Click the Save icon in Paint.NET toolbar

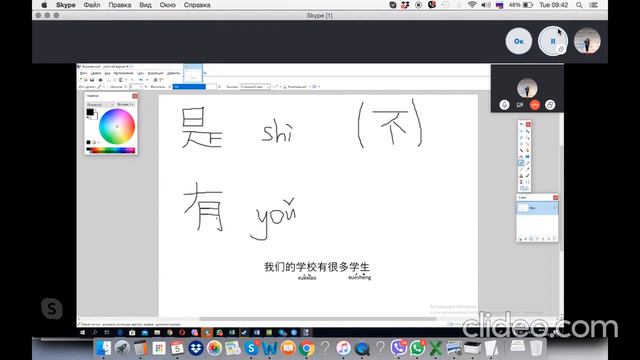pos(92,80)
